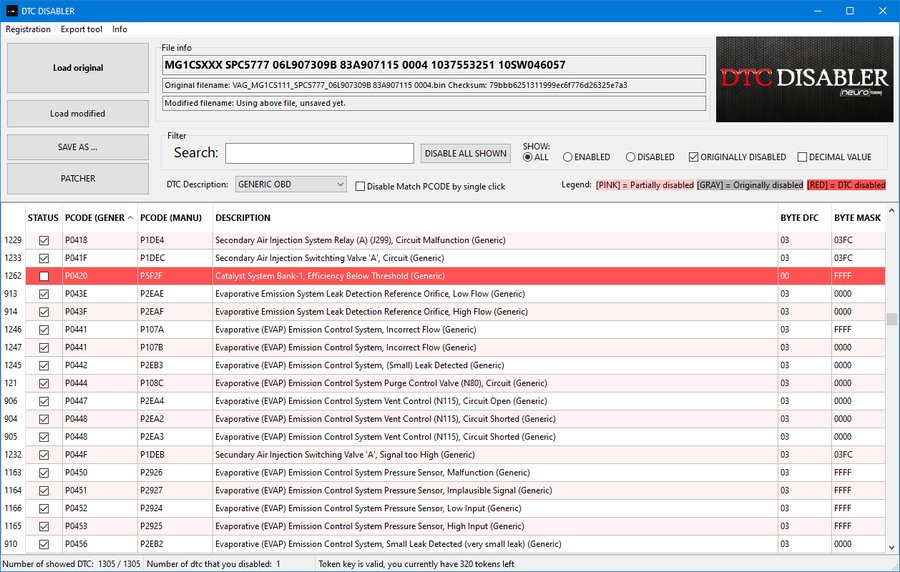Click the DISABLE ALL SHOWN button
Image resolution: width=900 pixels, height=572 pixels.
[x=465, y=153]
